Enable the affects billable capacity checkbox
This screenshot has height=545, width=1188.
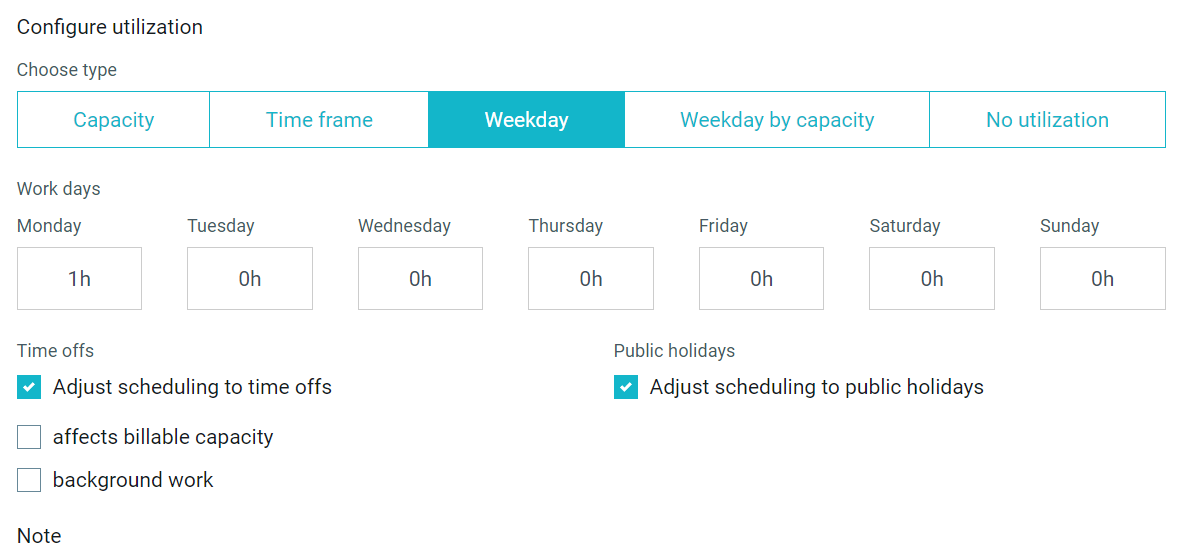[29, 437]
